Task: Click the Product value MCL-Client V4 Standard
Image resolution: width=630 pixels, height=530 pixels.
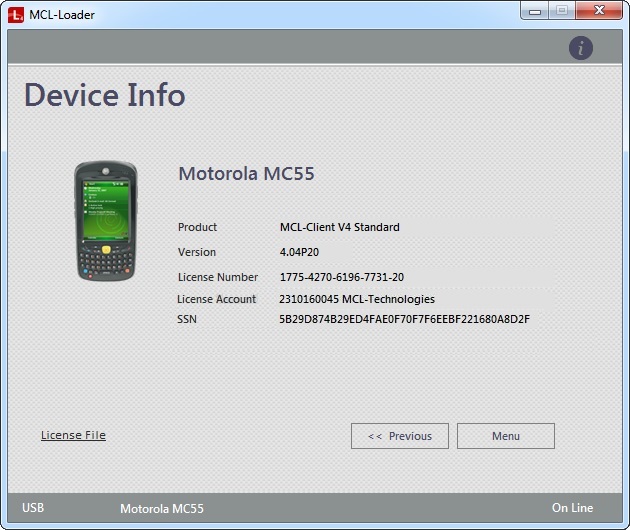Action: (340, 227)
